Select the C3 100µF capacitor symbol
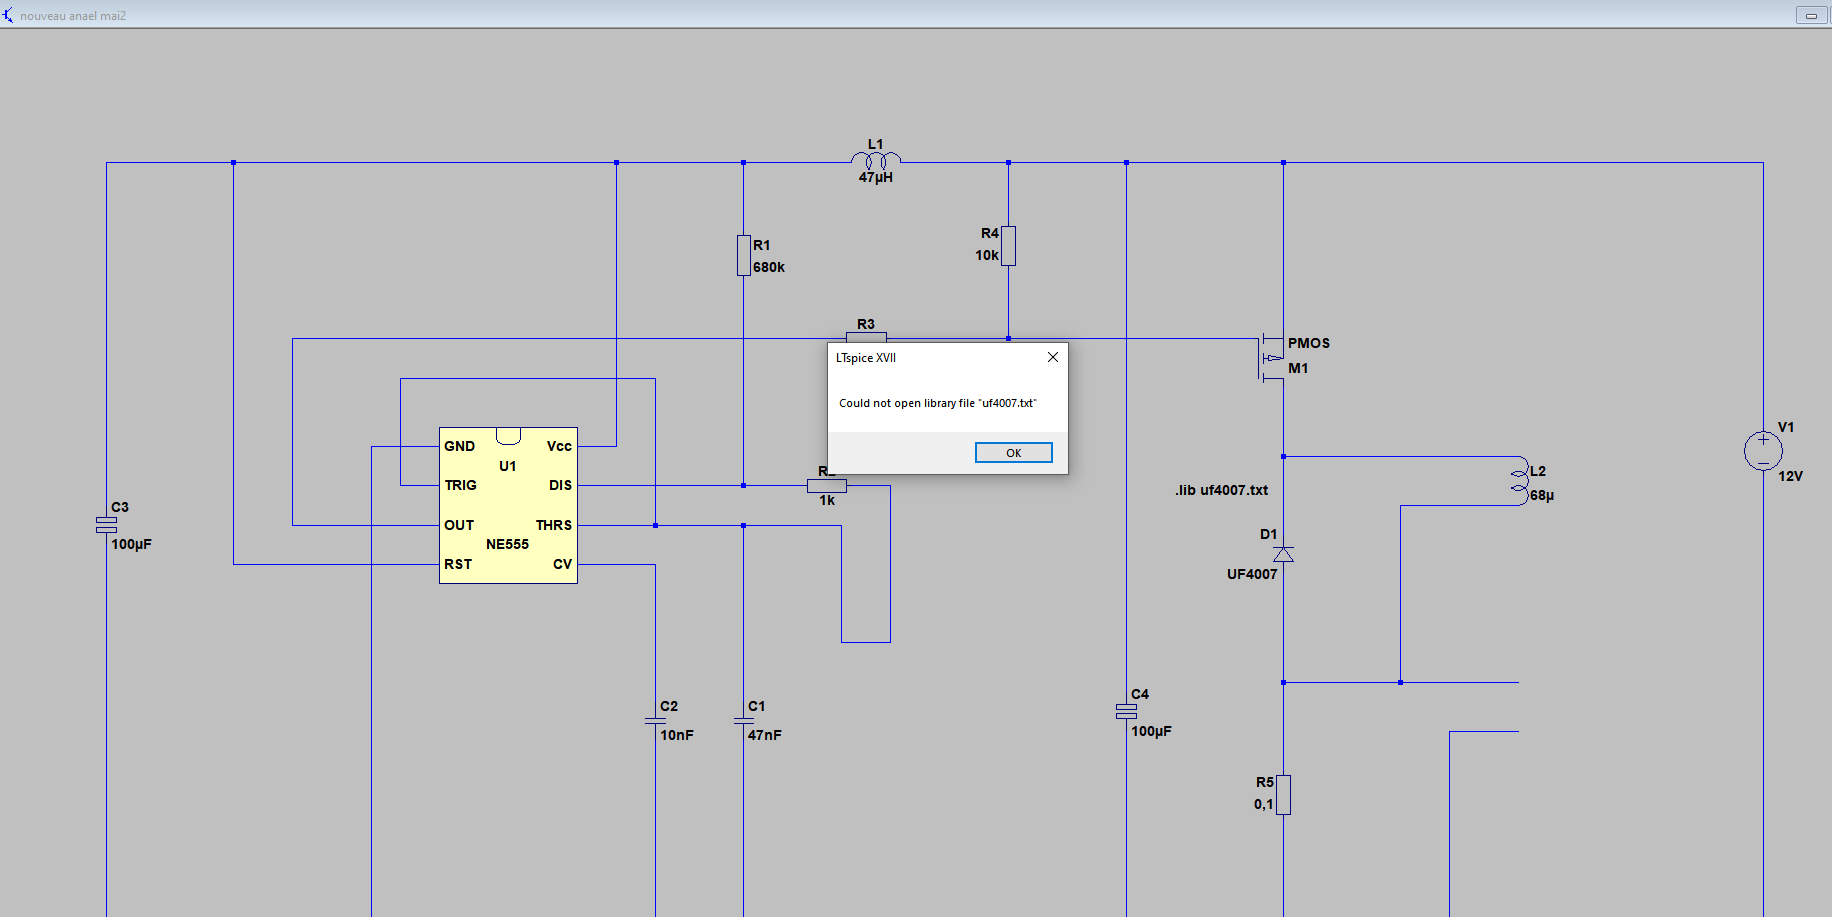Viewport: 1832px width, 917px height. click(106, 524)
